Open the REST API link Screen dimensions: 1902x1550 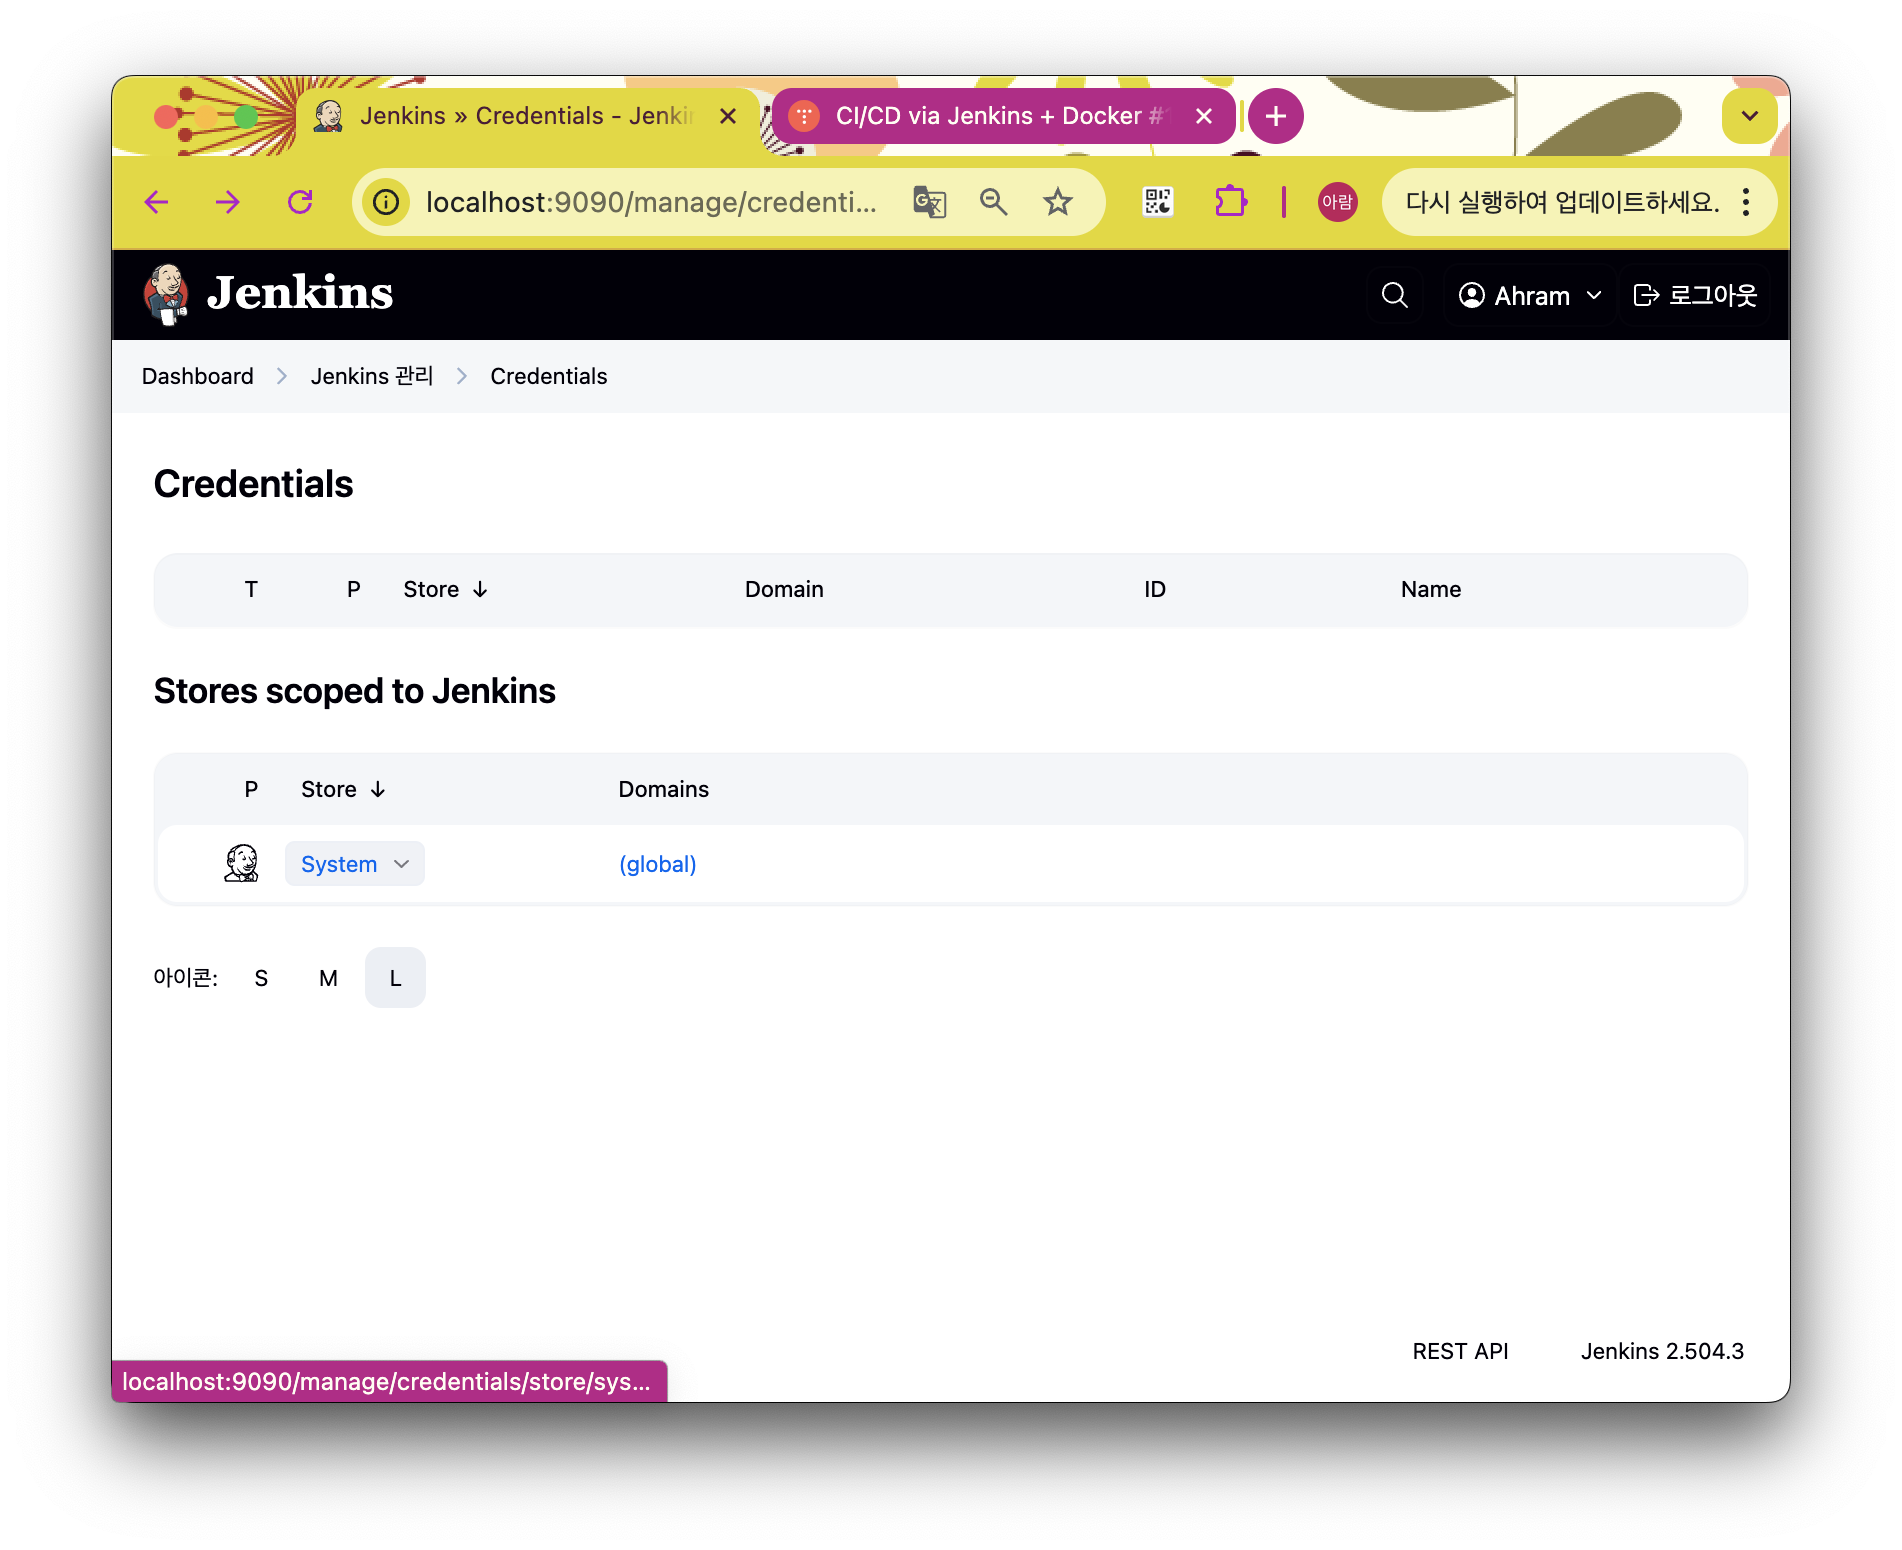tap(1460, 1351)
